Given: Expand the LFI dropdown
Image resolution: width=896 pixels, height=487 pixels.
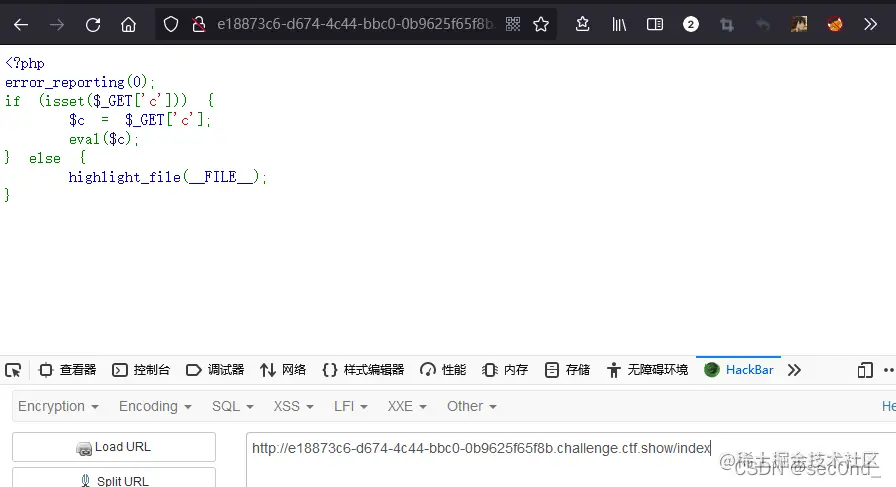Looking at the screenshot, I should tap(350, 406).
